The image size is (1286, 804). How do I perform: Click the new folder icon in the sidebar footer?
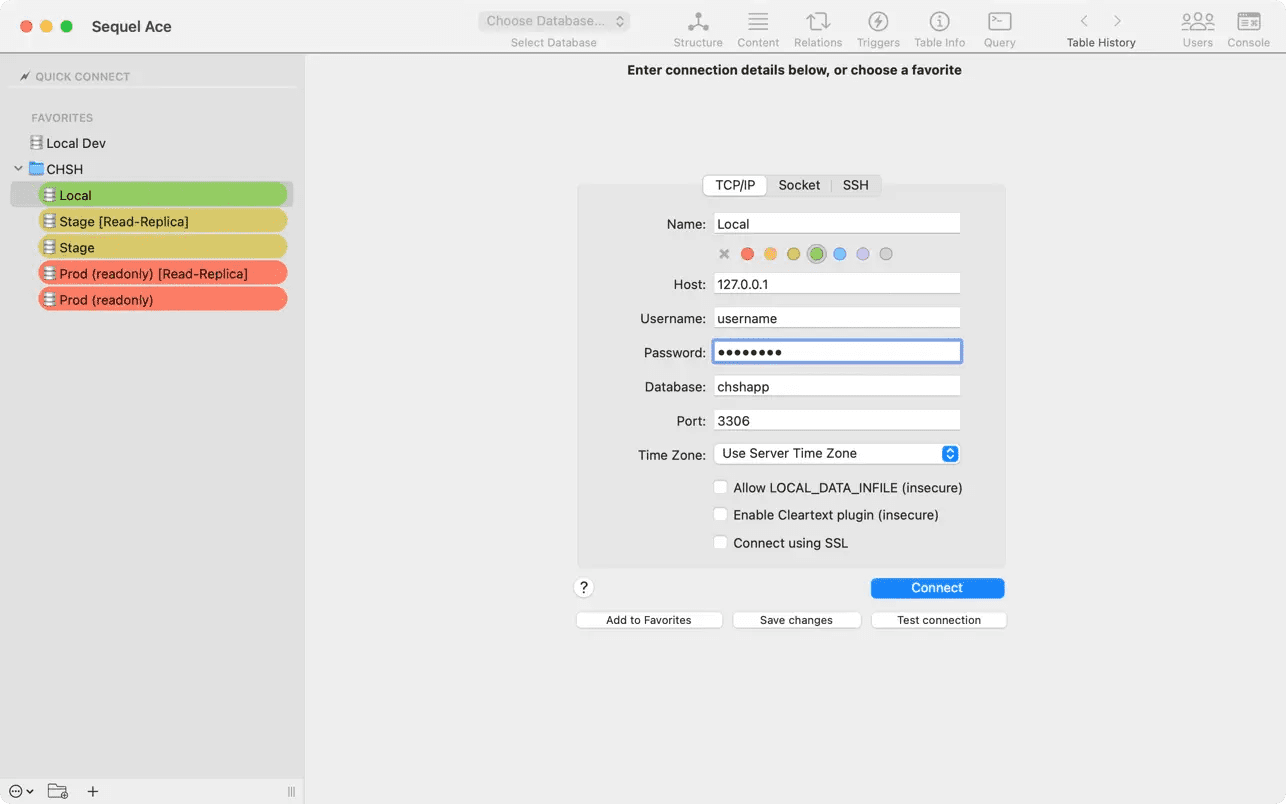click(x=58, y=791)
